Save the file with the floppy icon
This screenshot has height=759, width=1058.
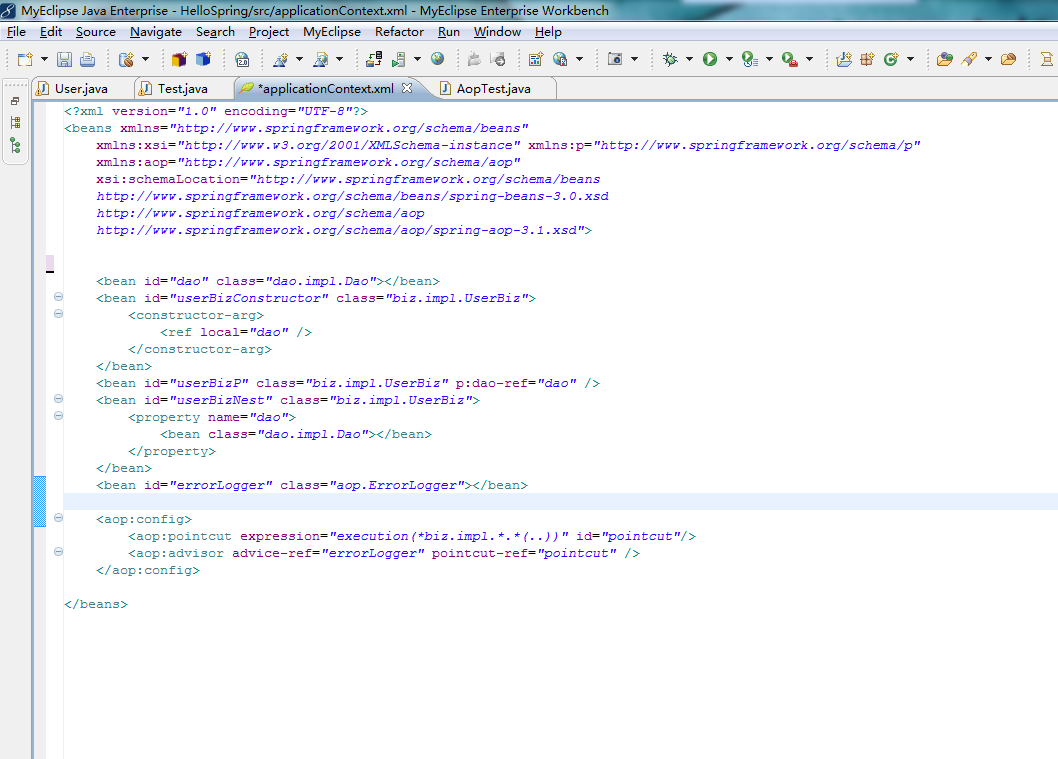64,59
